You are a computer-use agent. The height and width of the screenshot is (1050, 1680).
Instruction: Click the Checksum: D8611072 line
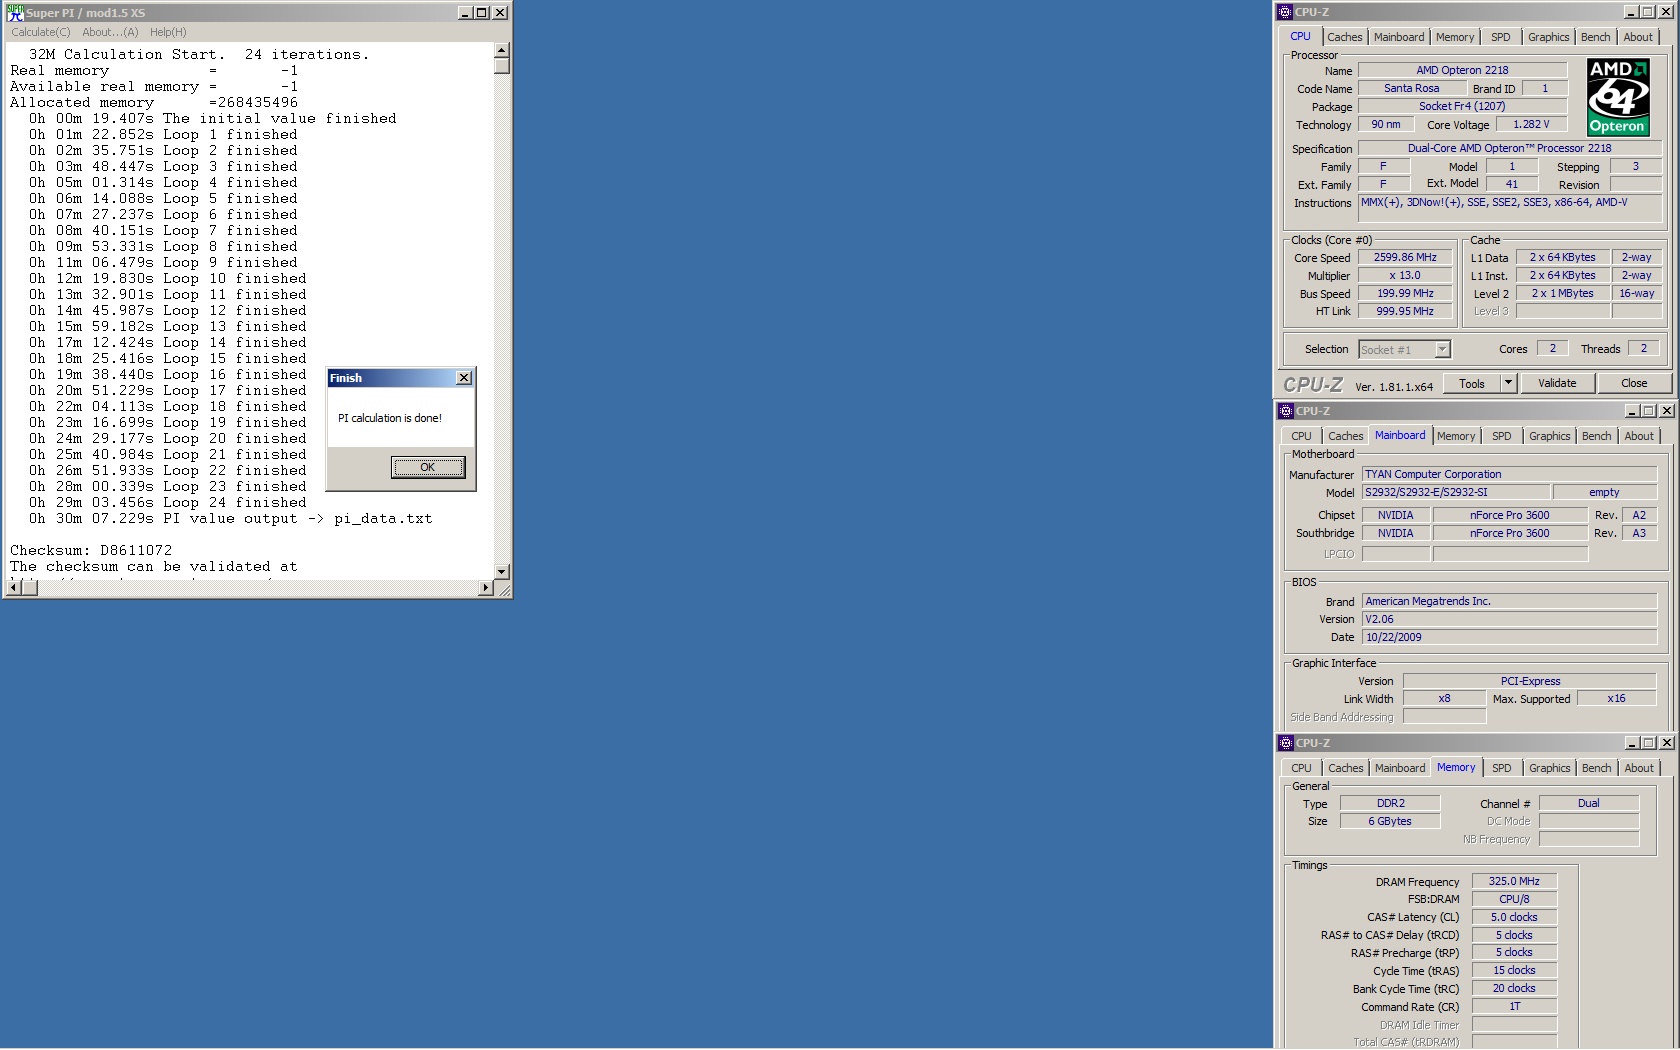point(91,551)
